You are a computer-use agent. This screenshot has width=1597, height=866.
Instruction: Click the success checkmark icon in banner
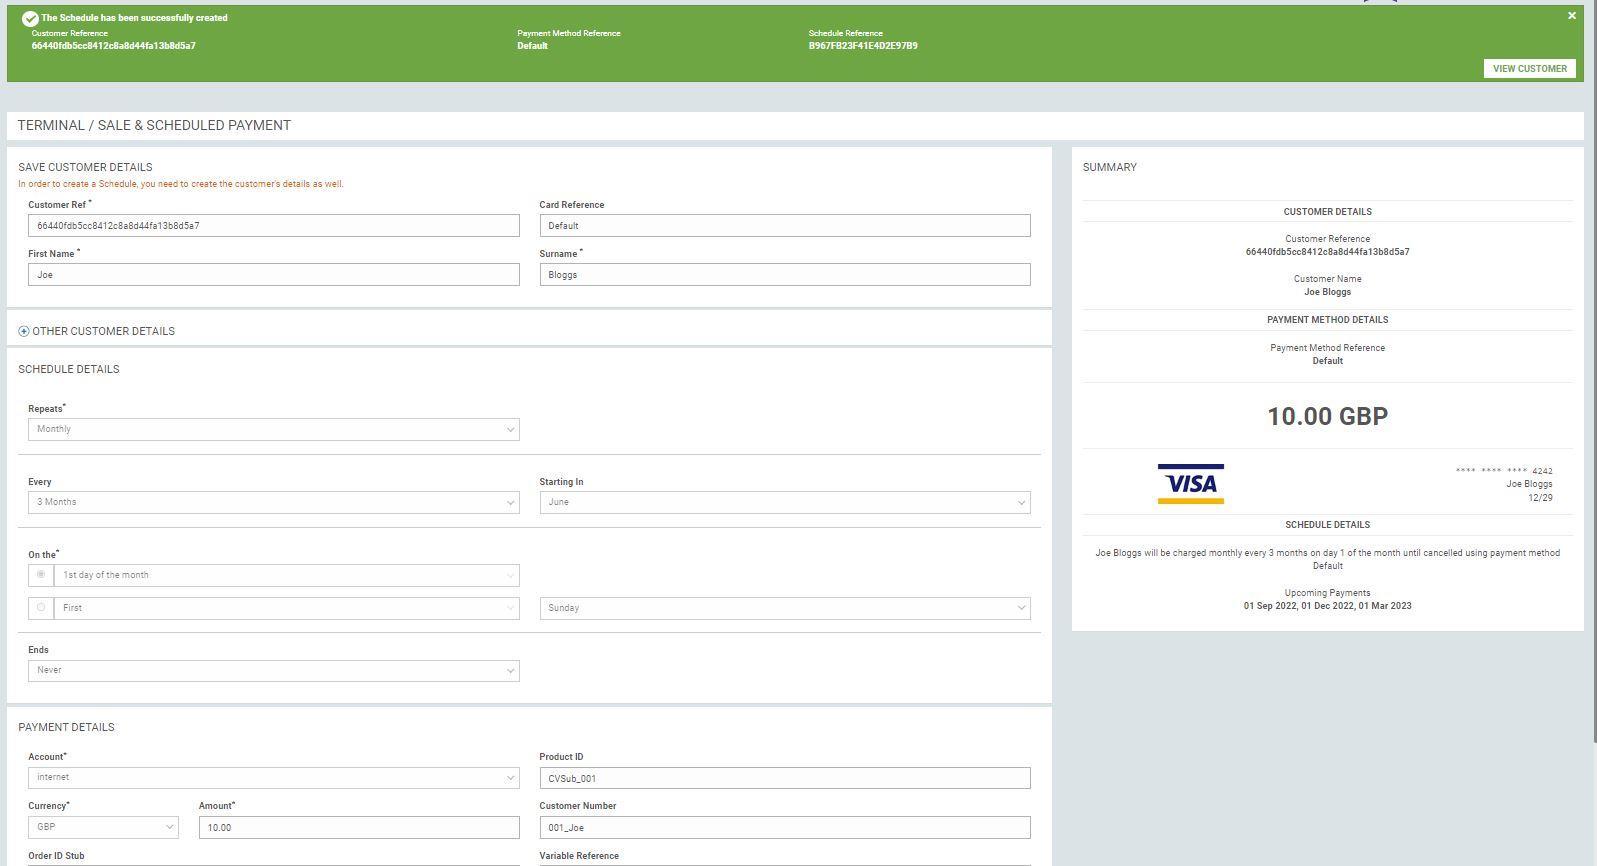coord(30,18)
